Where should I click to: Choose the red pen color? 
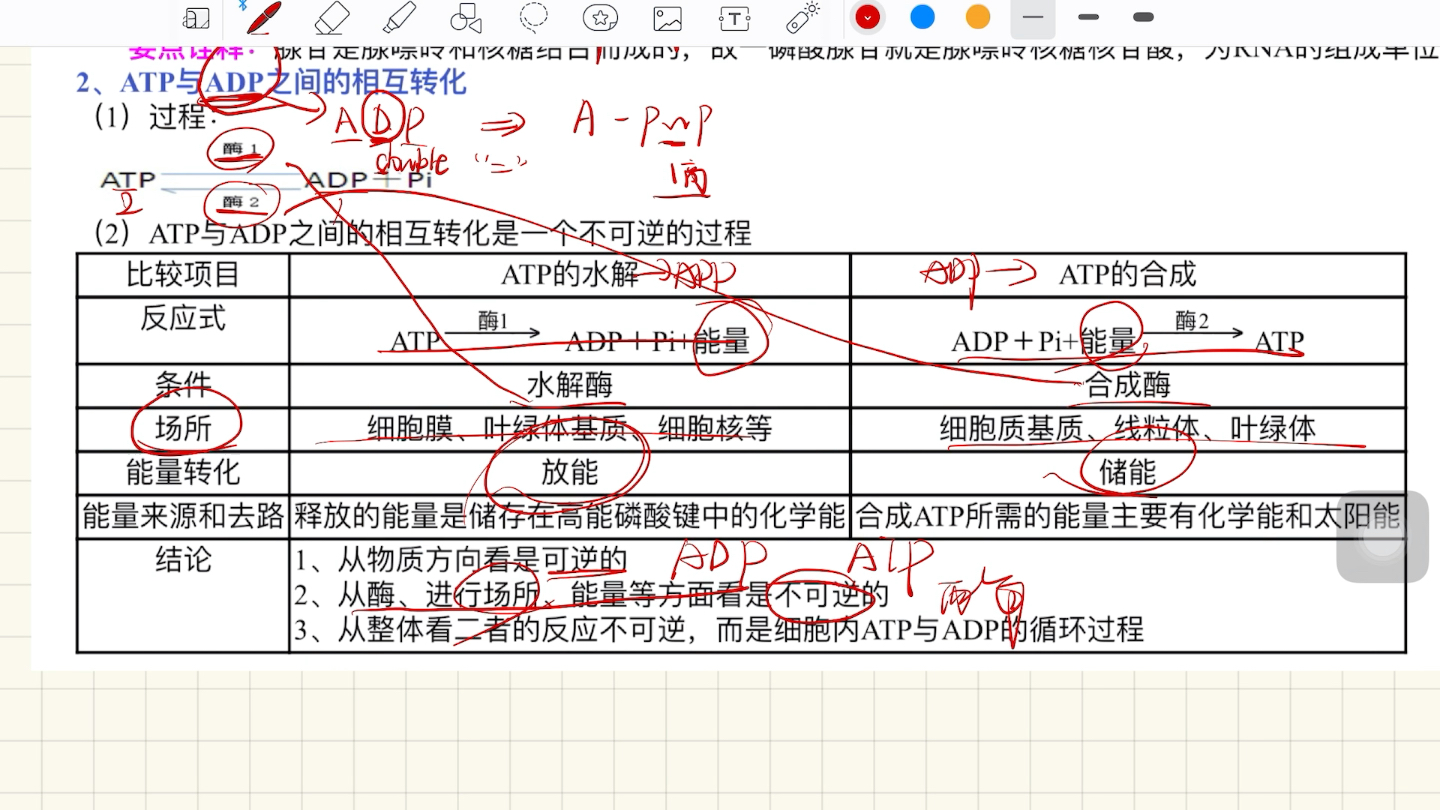point(867,17)
